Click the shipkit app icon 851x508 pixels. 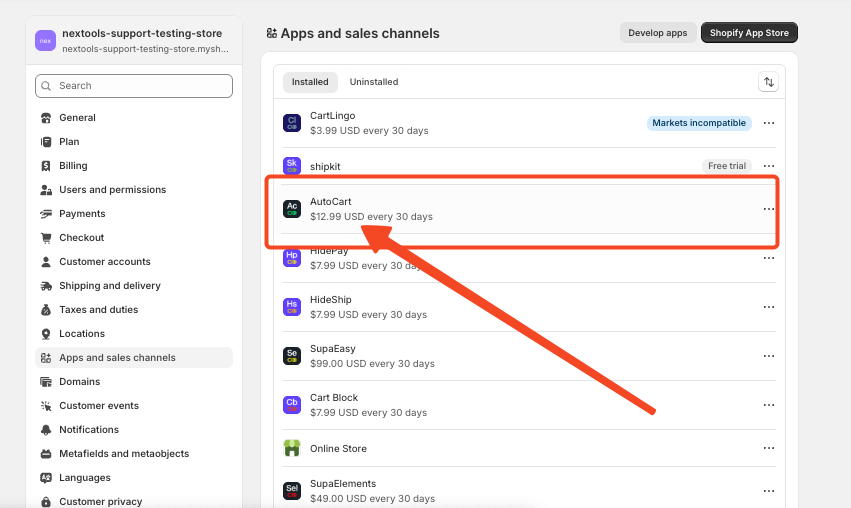pyautogui.click(x=292, y=165)
